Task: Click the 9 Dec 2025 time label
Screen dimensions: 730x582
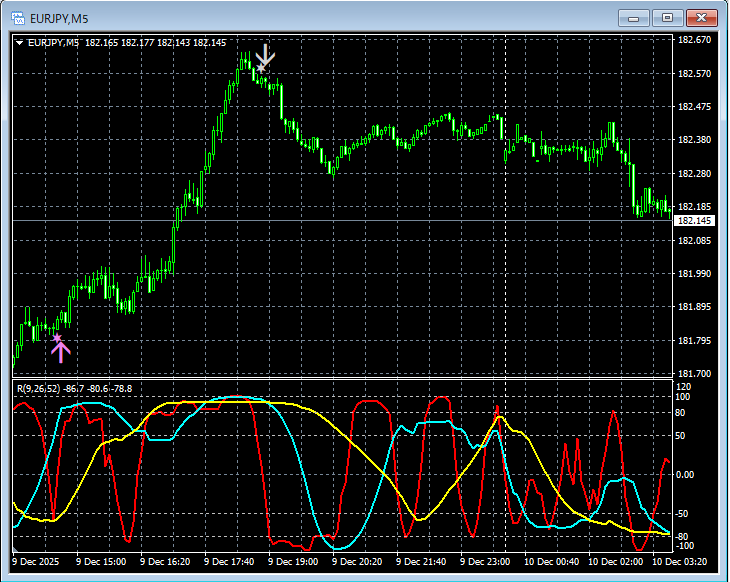Action: (36, 562)
